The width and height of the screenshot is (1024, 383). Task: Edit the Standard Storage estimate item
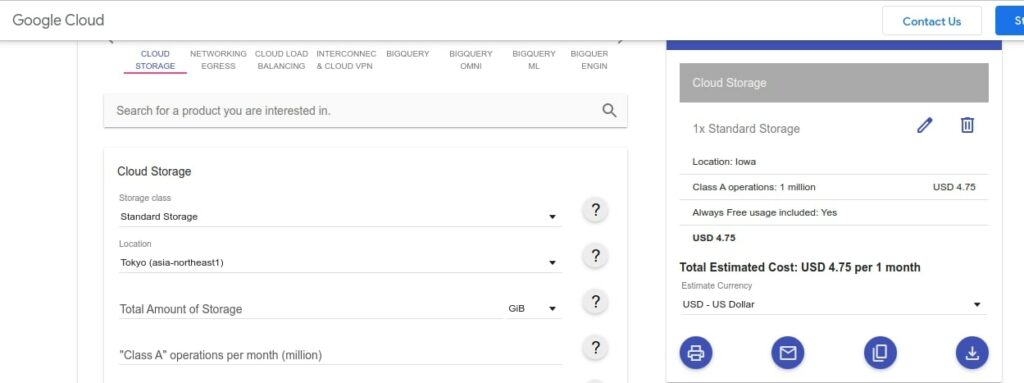click(x=924, y=125)
